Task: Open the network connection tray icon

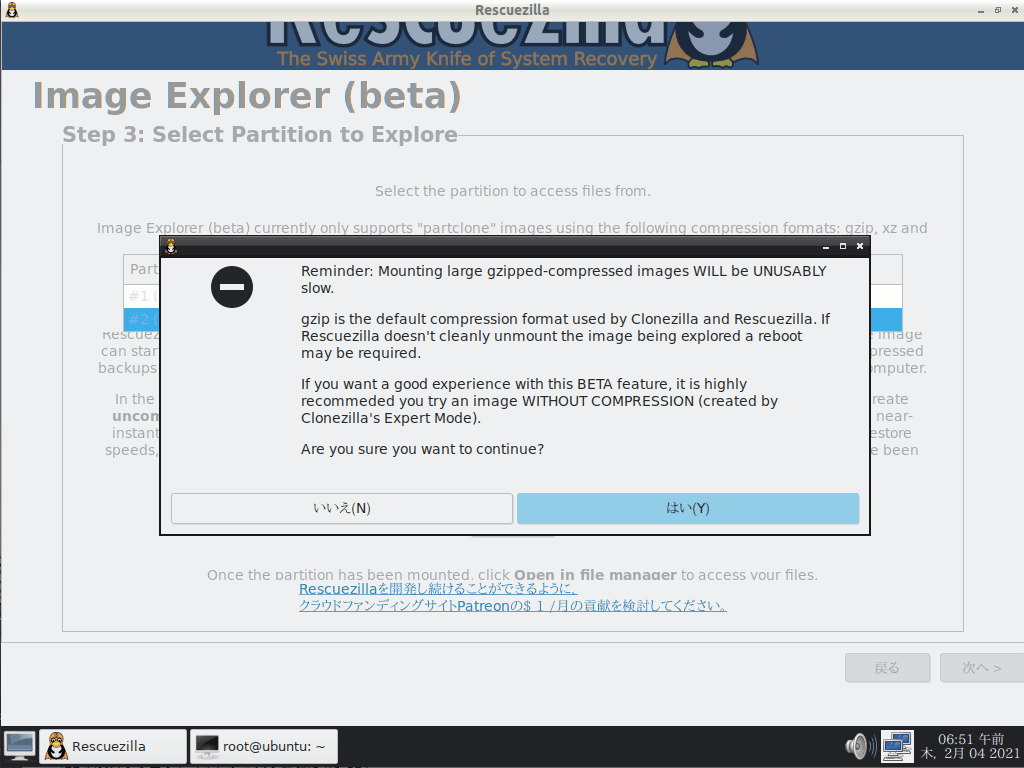Action: click(897, 746)
